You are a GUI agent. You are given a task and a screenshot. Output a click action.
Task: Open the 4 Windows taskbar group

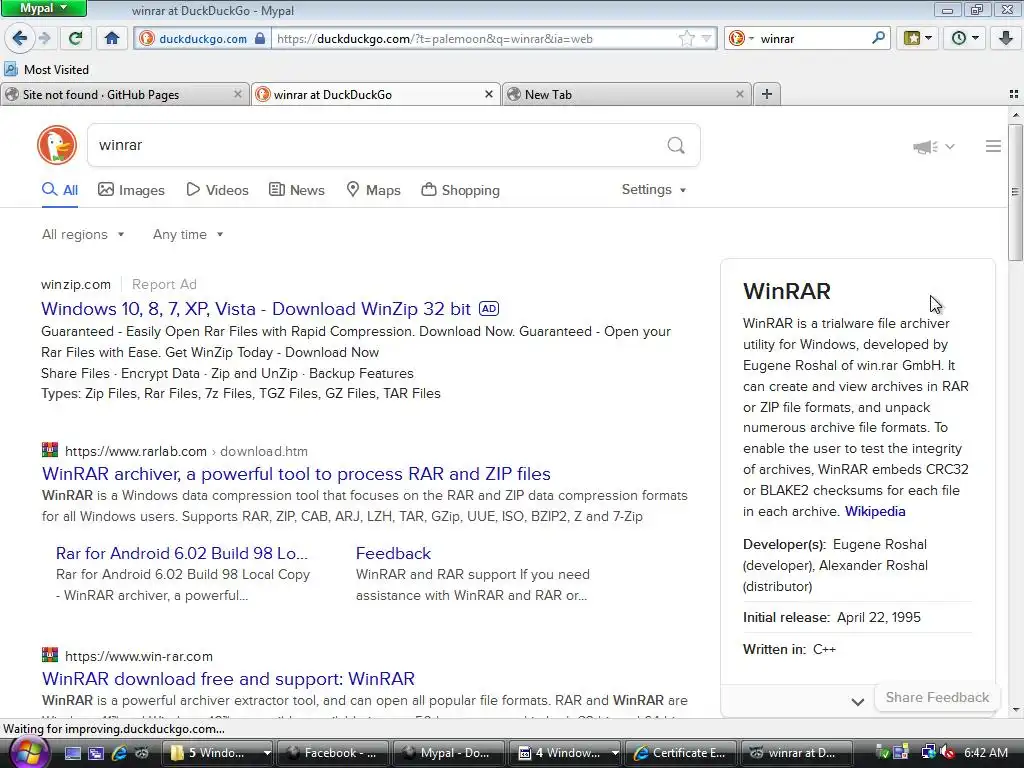click(566, 753)
